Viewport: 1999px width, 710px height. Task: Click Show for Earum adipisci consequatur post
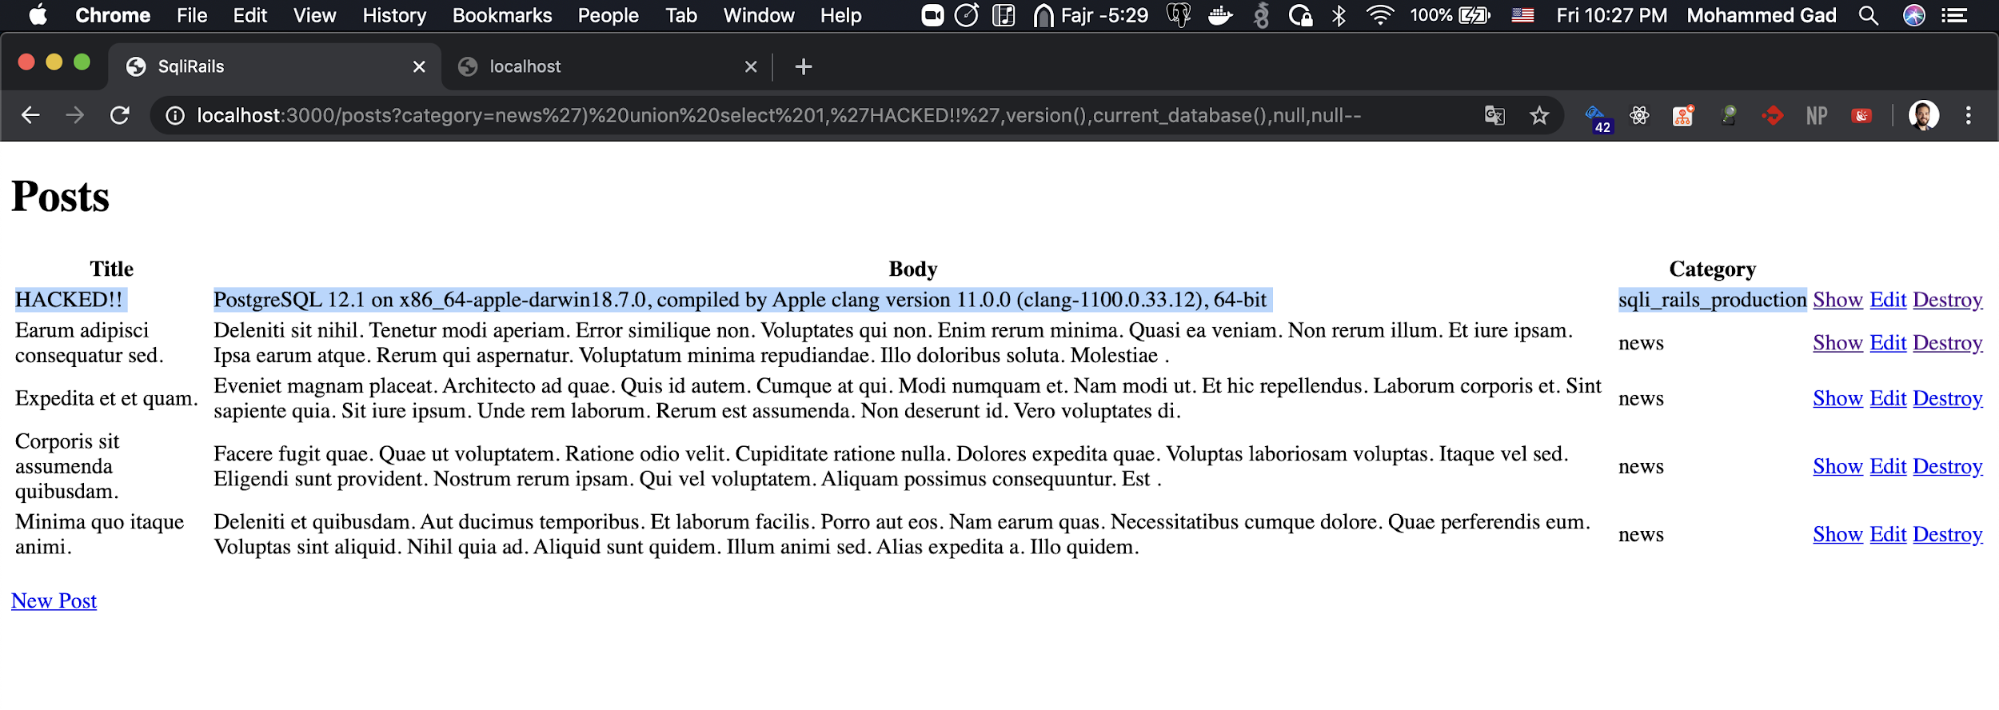coord(1837,343)
